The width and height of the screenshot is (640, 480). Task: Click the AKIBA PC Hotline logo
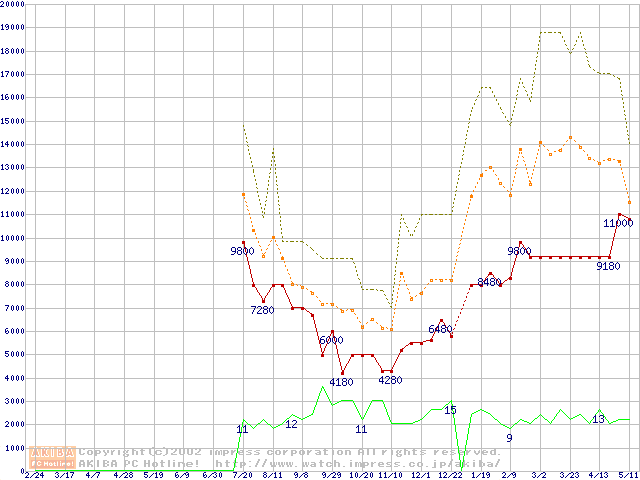(53, 457)
